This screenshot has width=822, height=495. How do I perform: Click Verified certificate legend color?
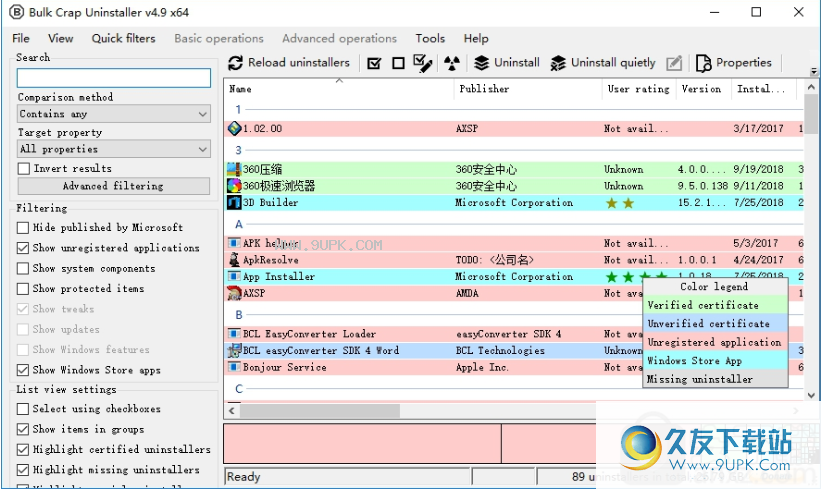coord(715,305)
